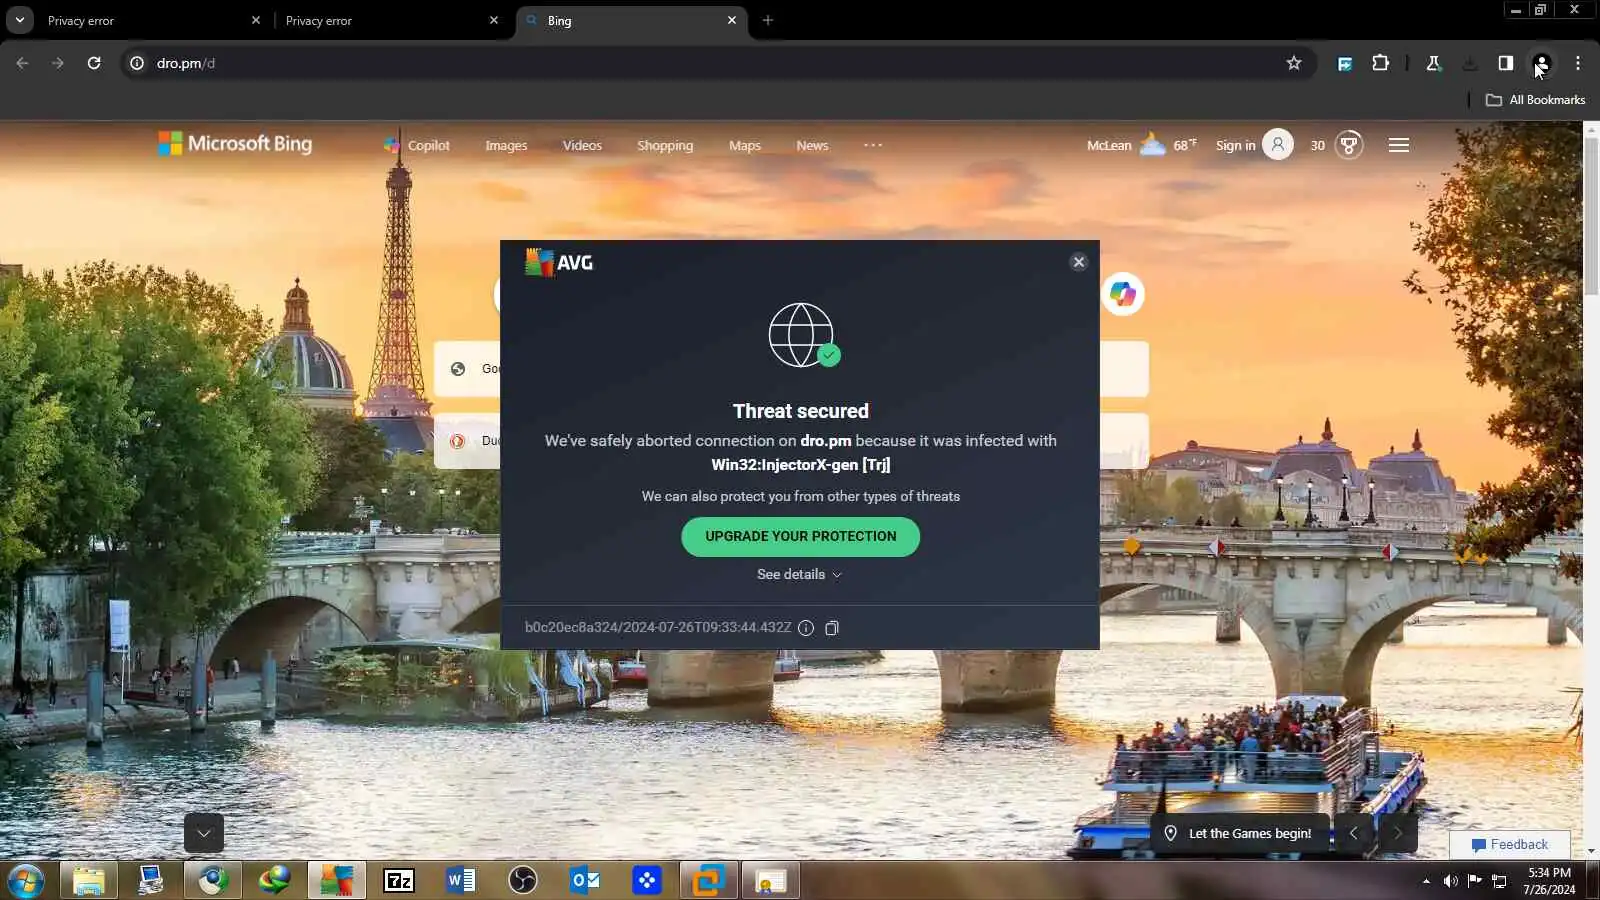Show next Bing background image
The height and width of the screenshot is (900, 1600).
point(1398,833)
